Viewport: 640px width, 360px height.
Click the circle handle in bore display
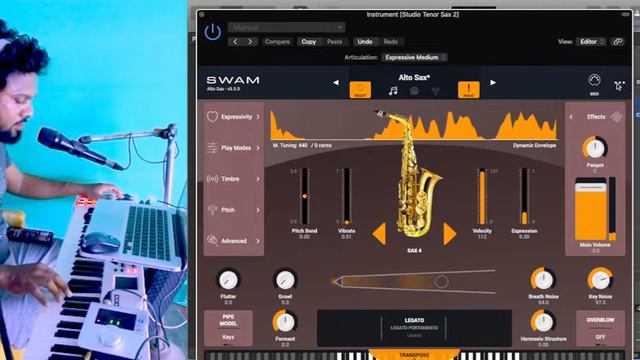pos(441,281)
